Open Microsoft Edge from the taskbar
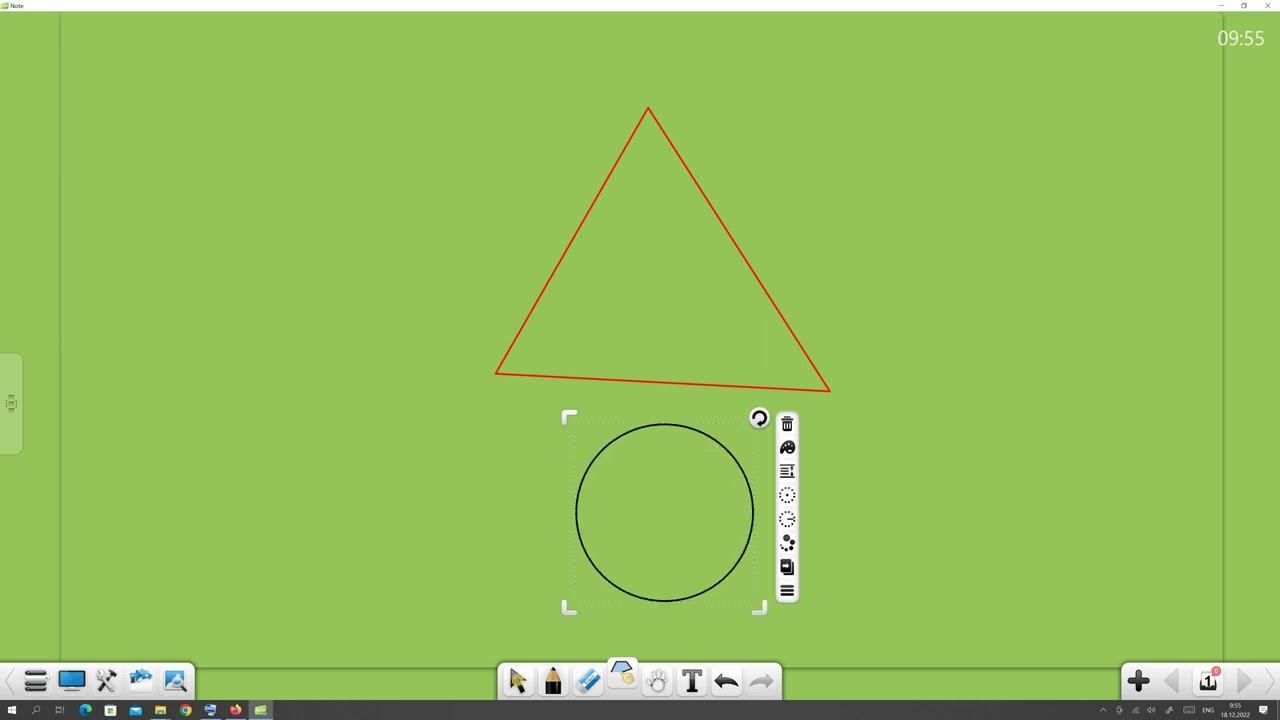 coord(85,710)
